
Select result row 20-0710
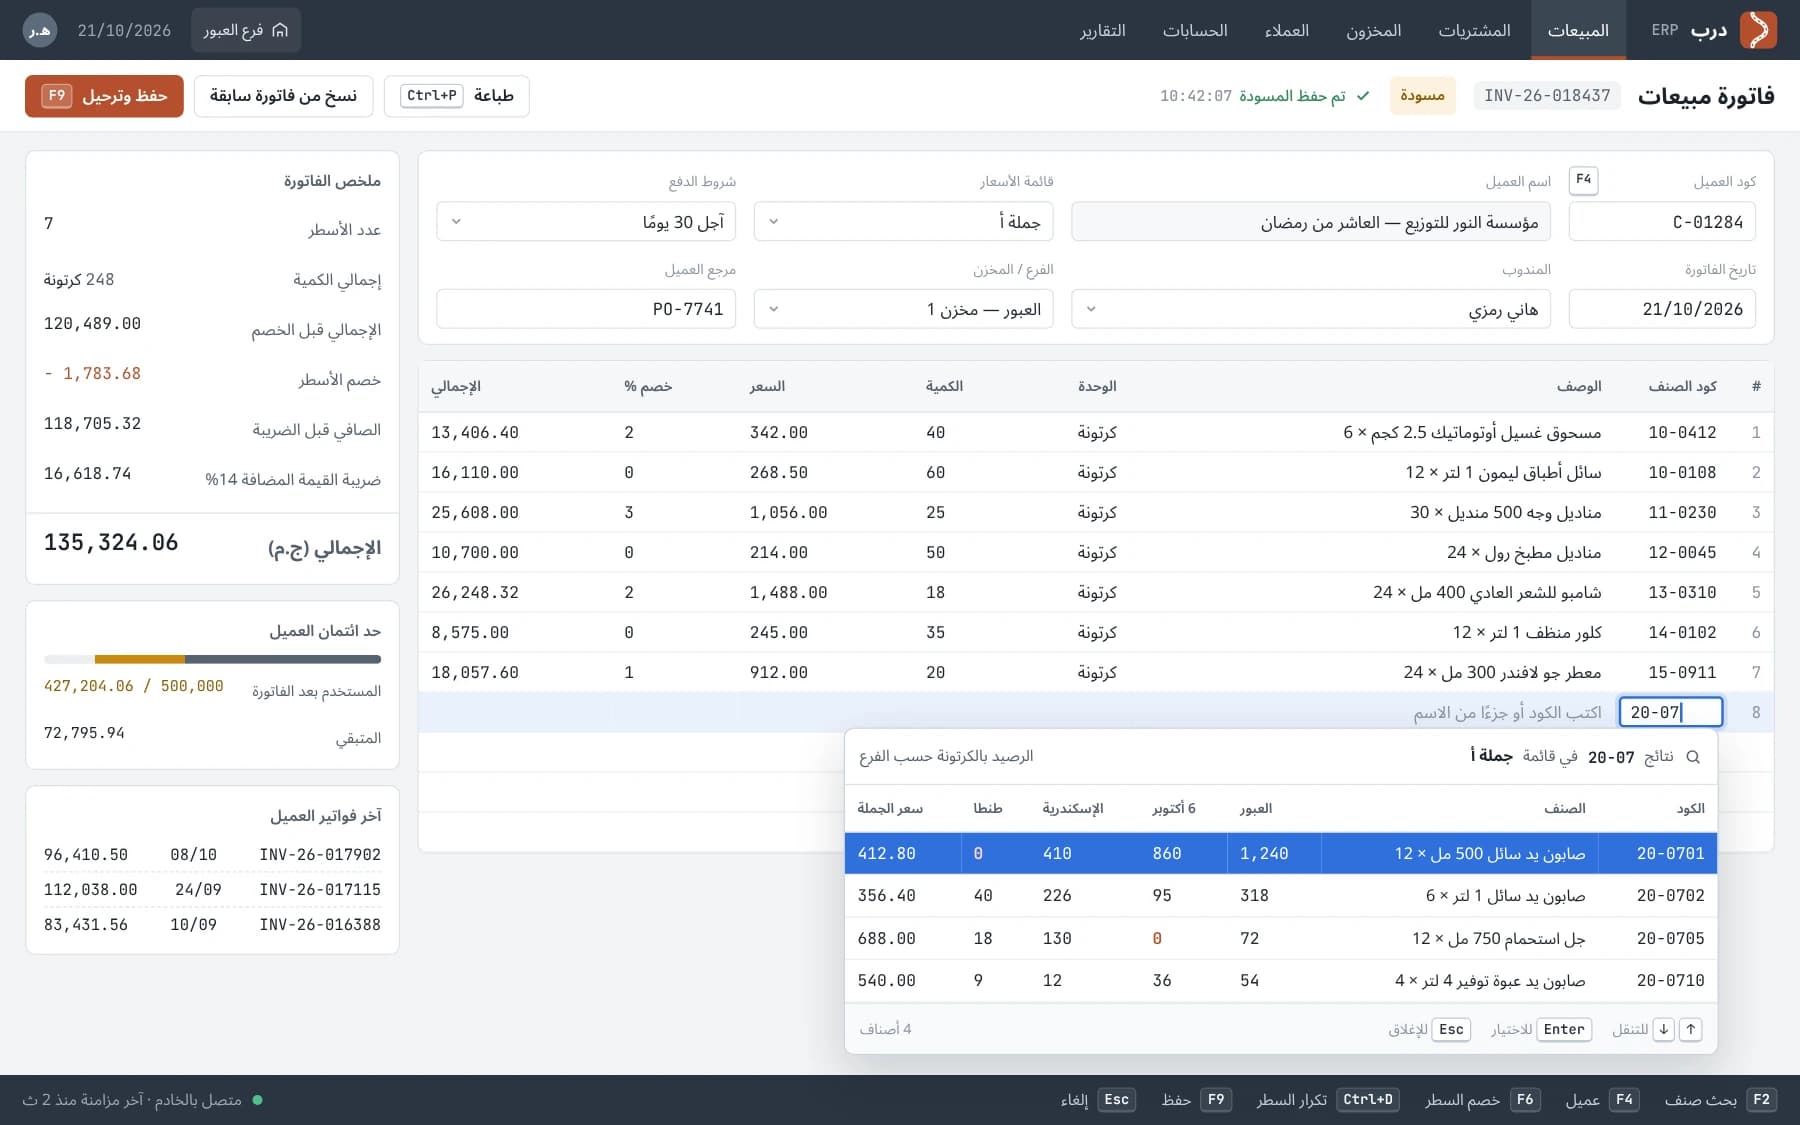tap(1281, 981)
